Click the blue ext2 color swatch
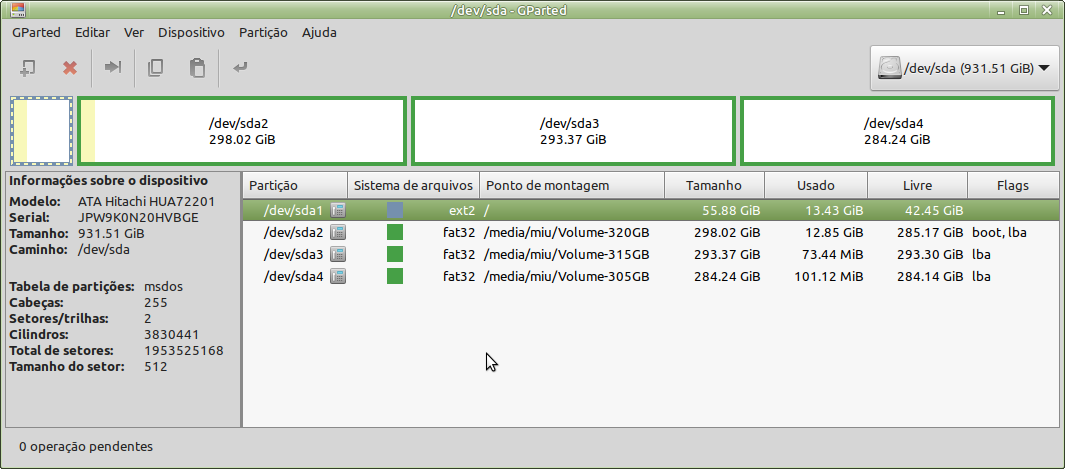 (x=395, y=210)
